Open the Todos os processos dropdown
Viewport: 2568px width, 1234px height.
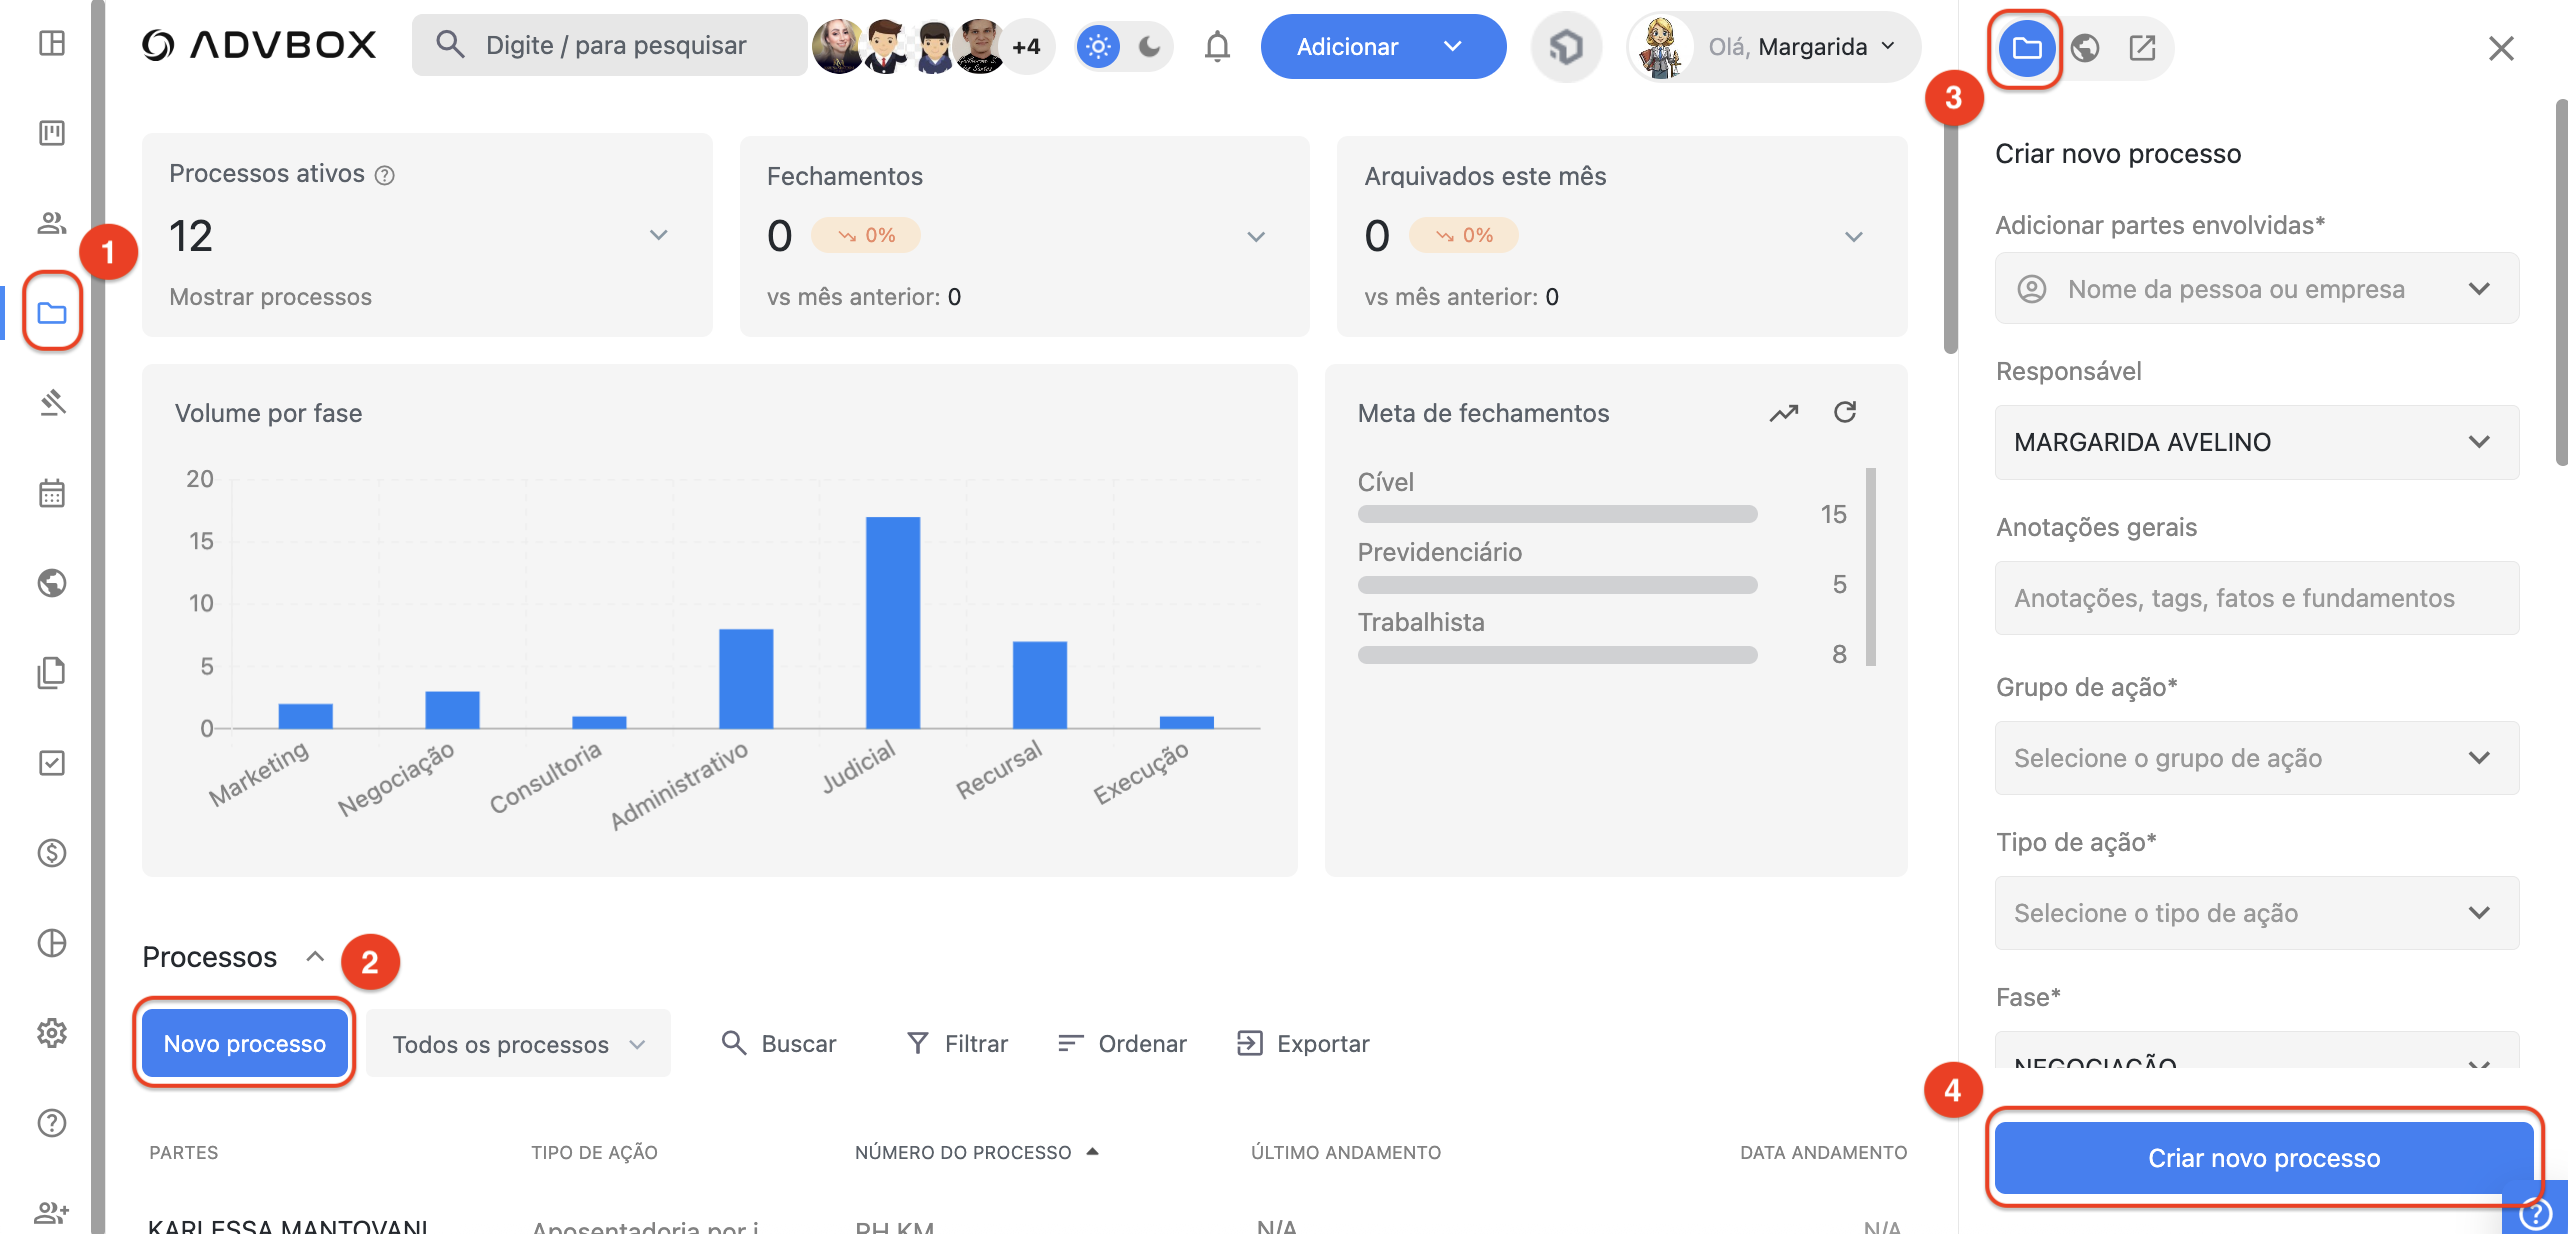point(518,1044)
